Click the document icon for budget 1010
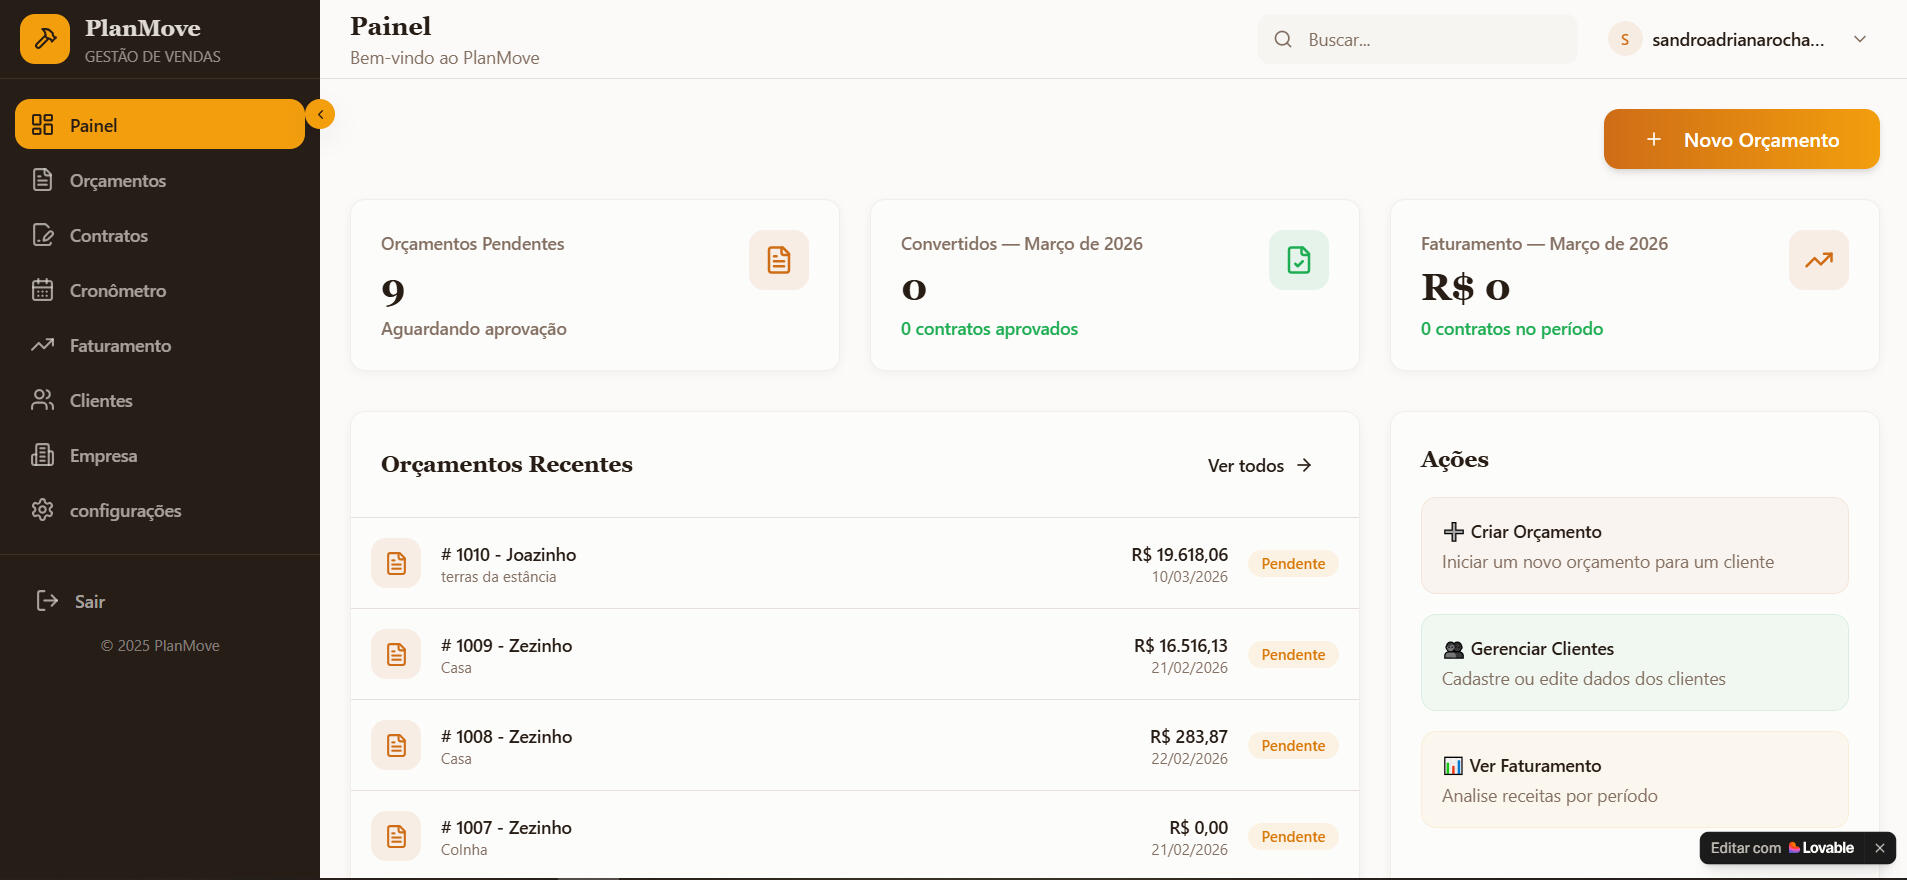1907x880 pixels. click(396, 564)
